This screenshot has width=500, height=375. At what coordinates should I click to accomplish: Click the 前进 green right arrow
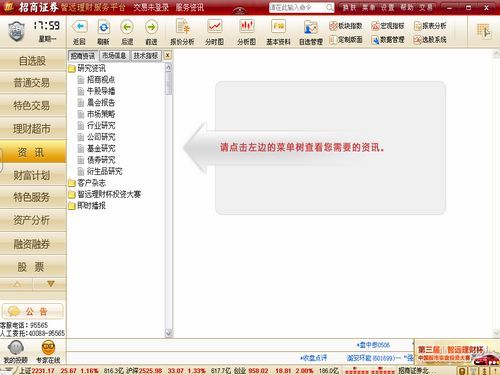click(151, 27)
